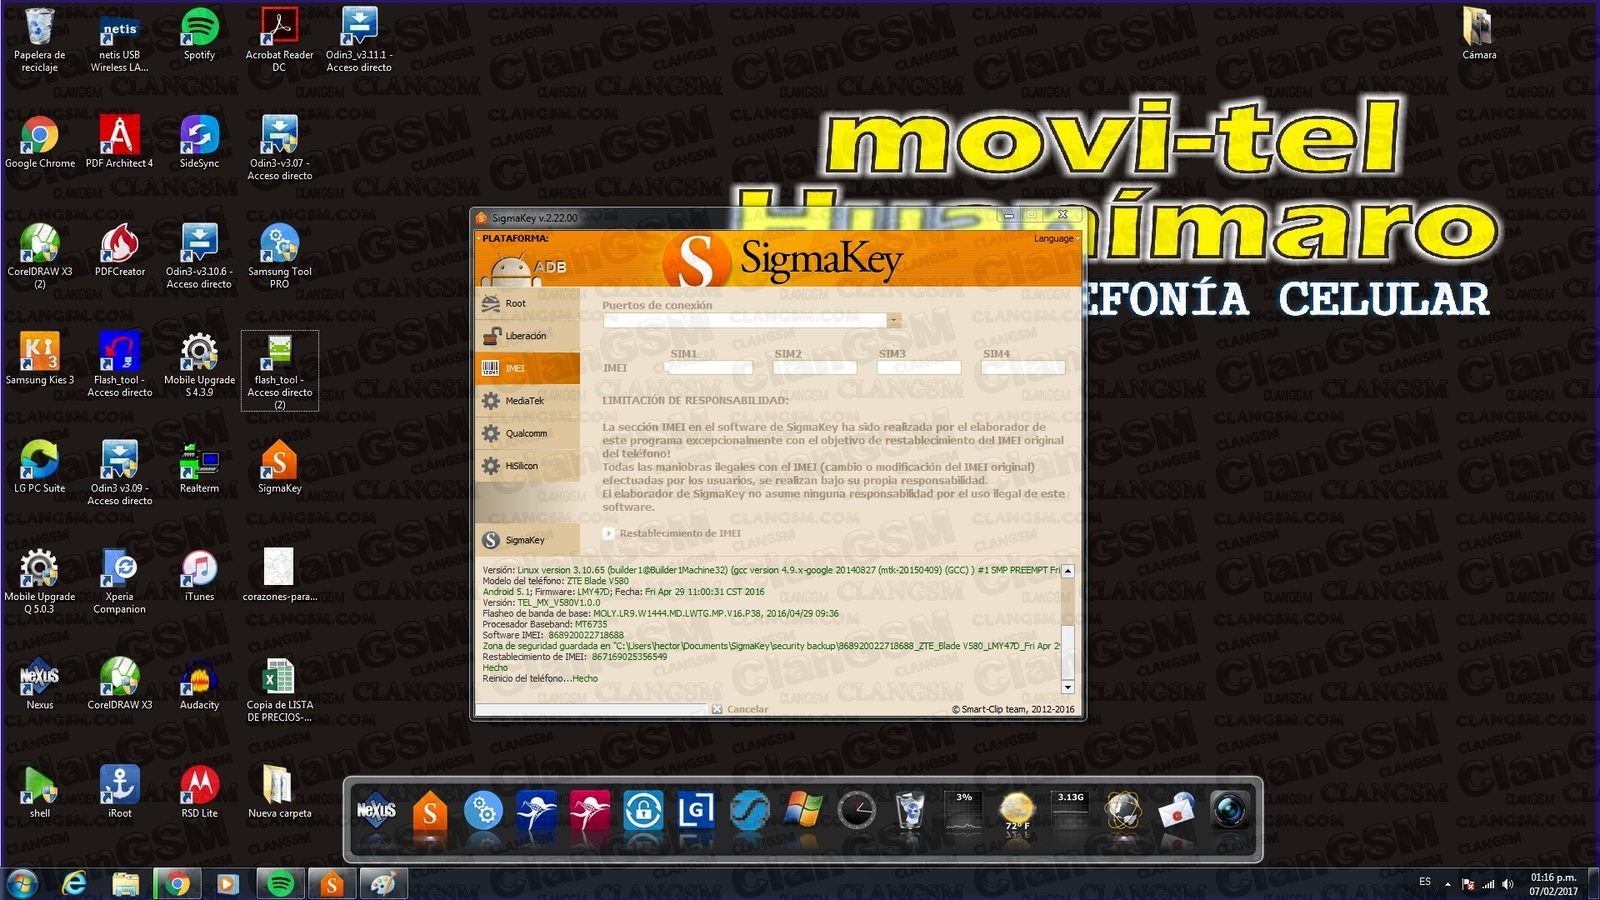This screenshot has width=1600, height=900.
Task: Click the 'Software IMEI: 868920022718688' log line
Action: click(553, 635)
